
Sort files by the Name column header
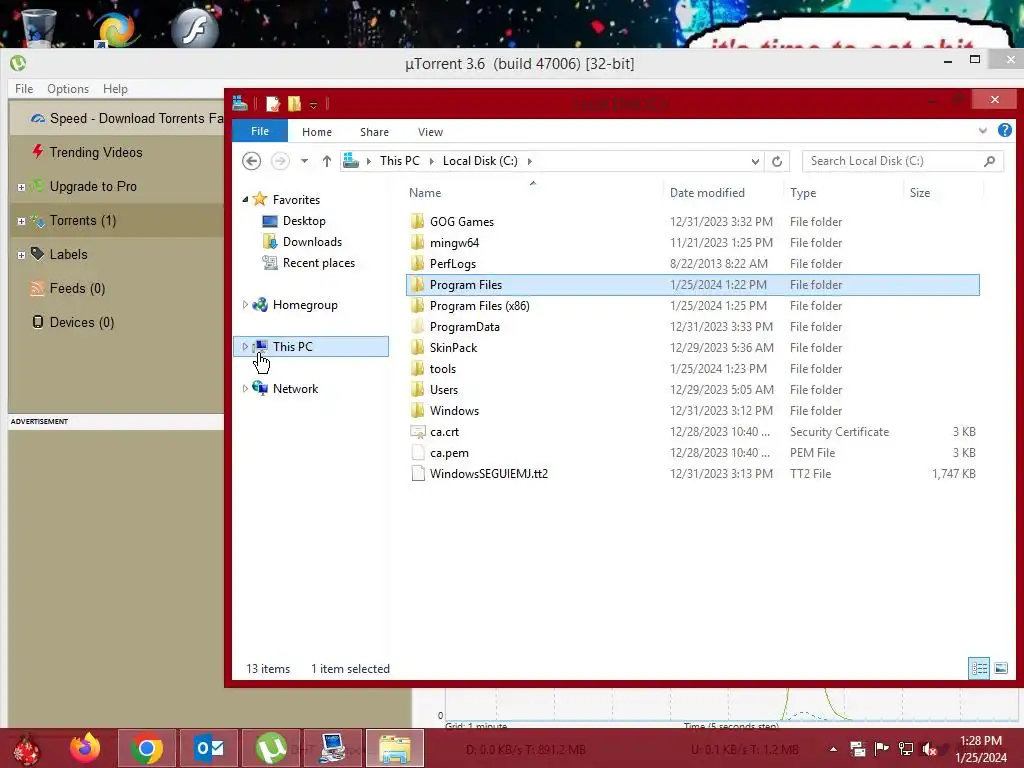(x=425, y=193)
